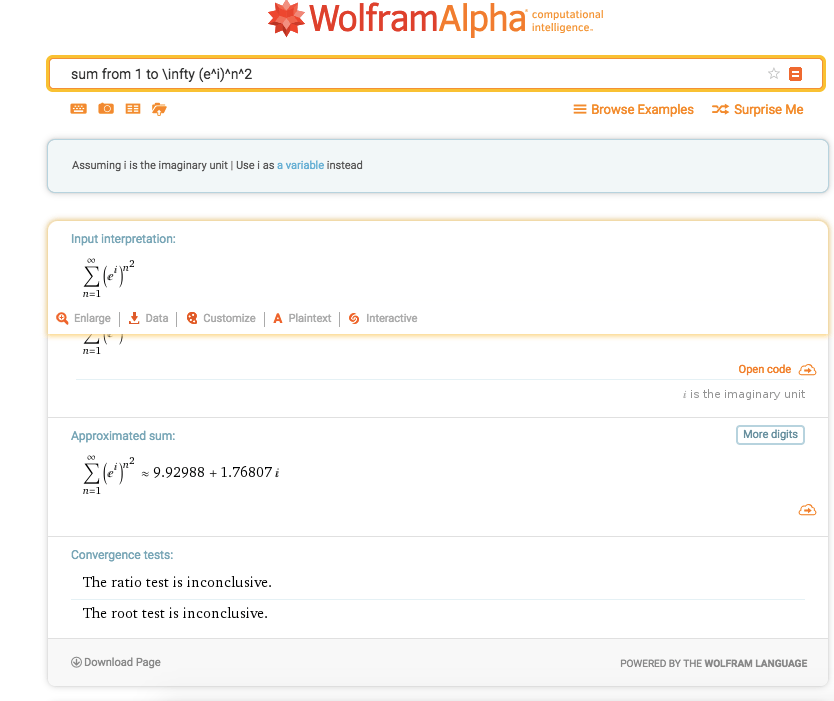Click 'The root test is inconclusive.' text
Screen dimensions: 834x701
point(175,613)
